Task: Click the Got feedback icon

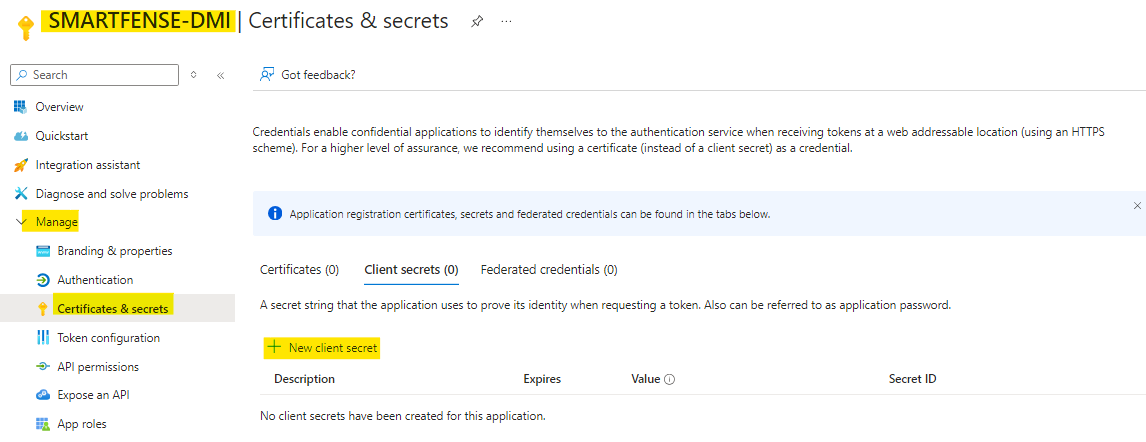Action: [x=267, y=75]
